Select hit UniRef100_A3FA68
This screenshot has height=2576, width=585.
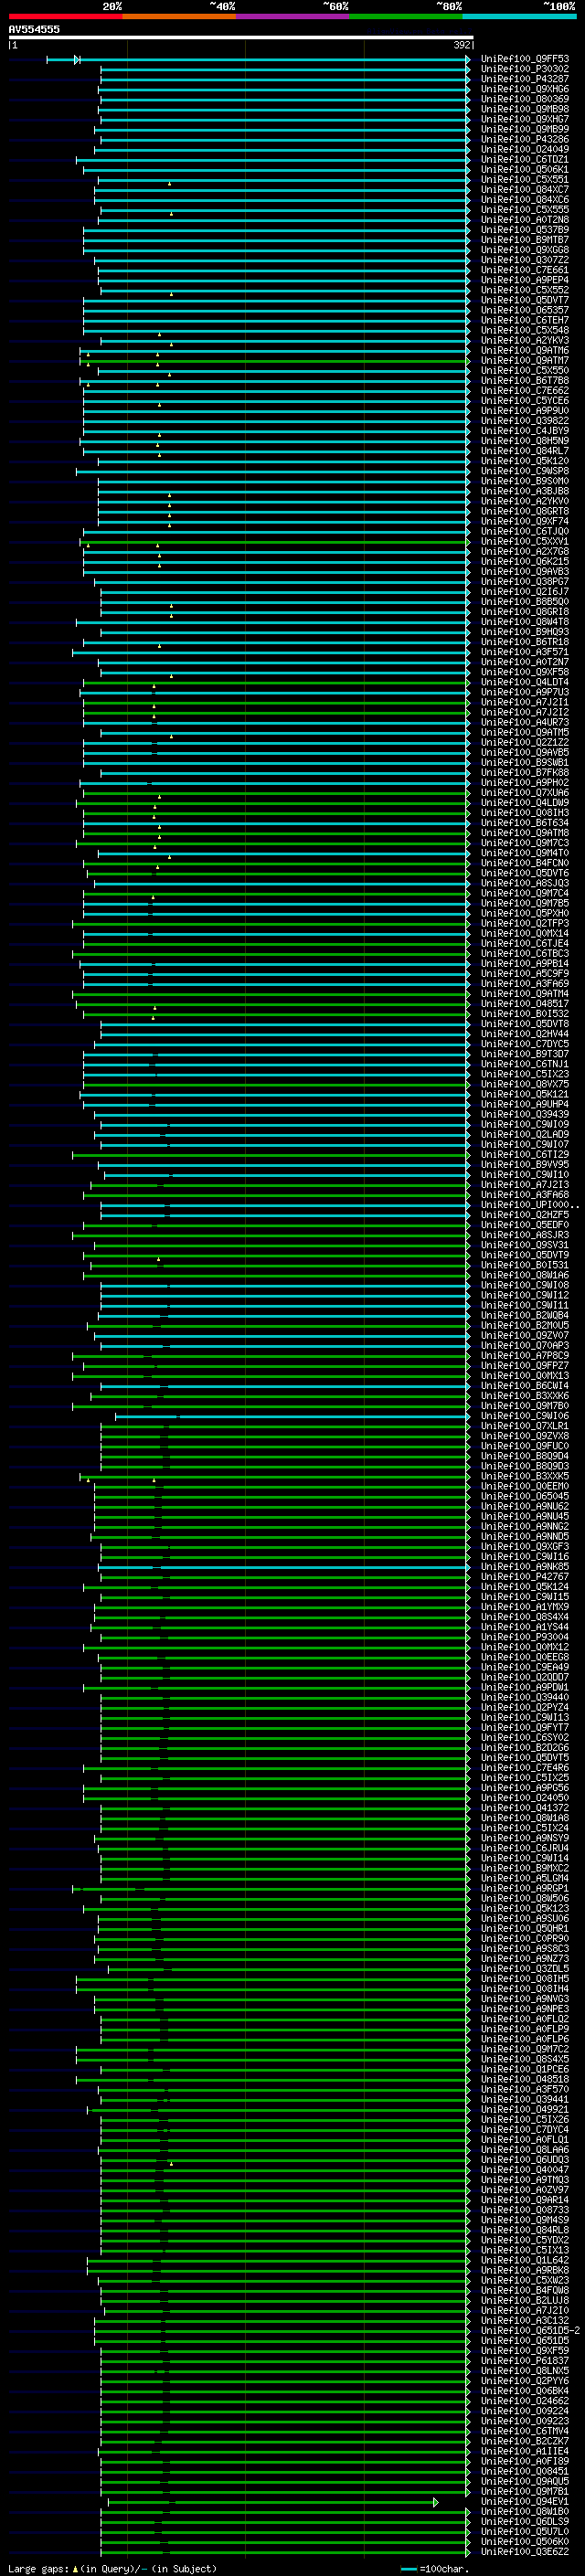point(525,1194)
